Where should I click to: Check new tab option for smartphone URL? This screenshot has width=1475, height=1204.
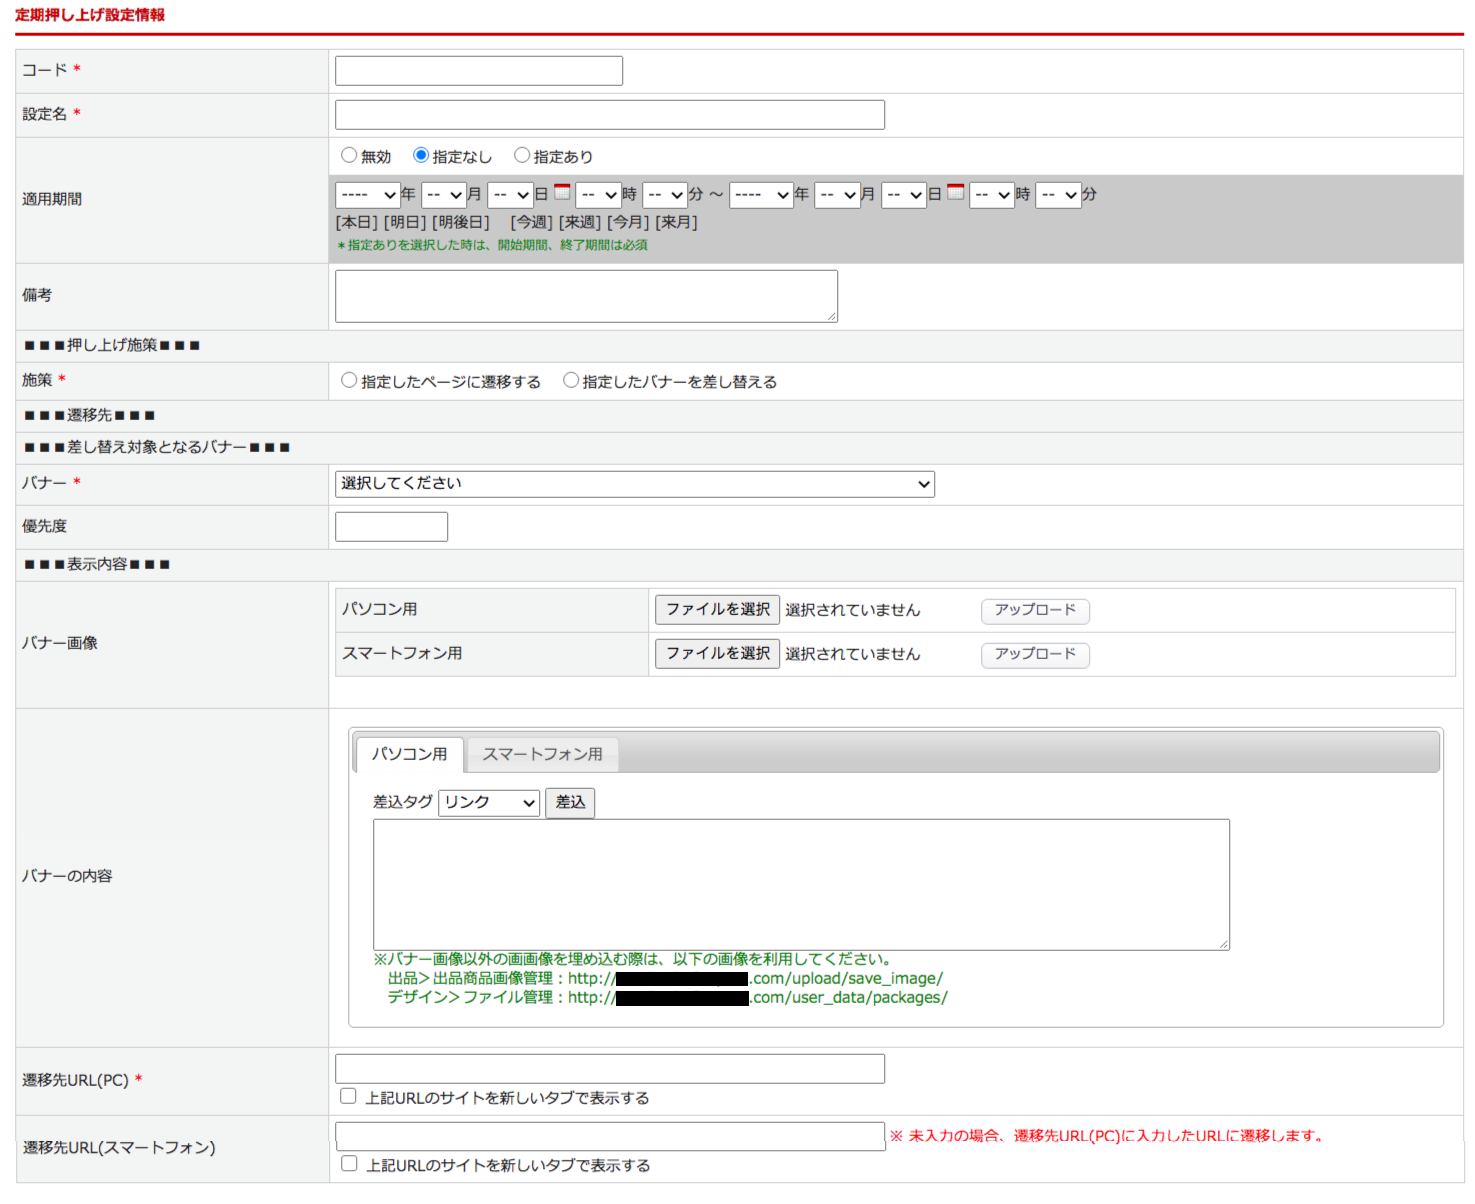(349, 1163)
